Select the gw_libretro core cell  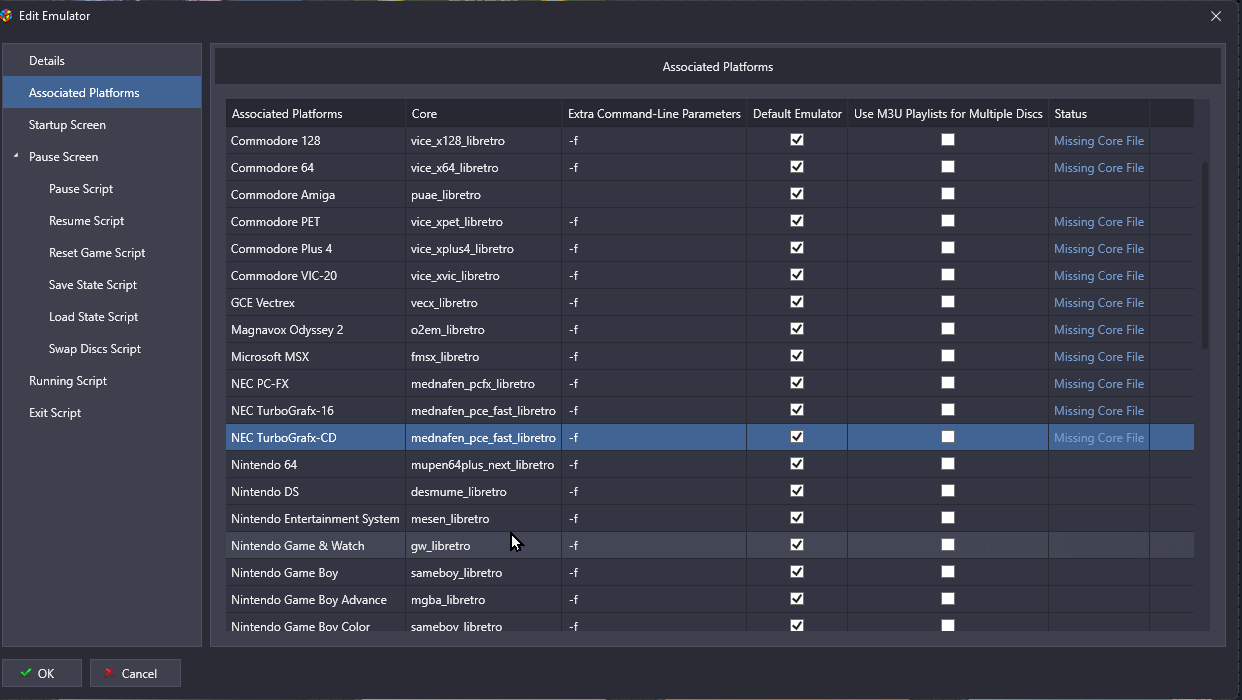click(483, 546)
